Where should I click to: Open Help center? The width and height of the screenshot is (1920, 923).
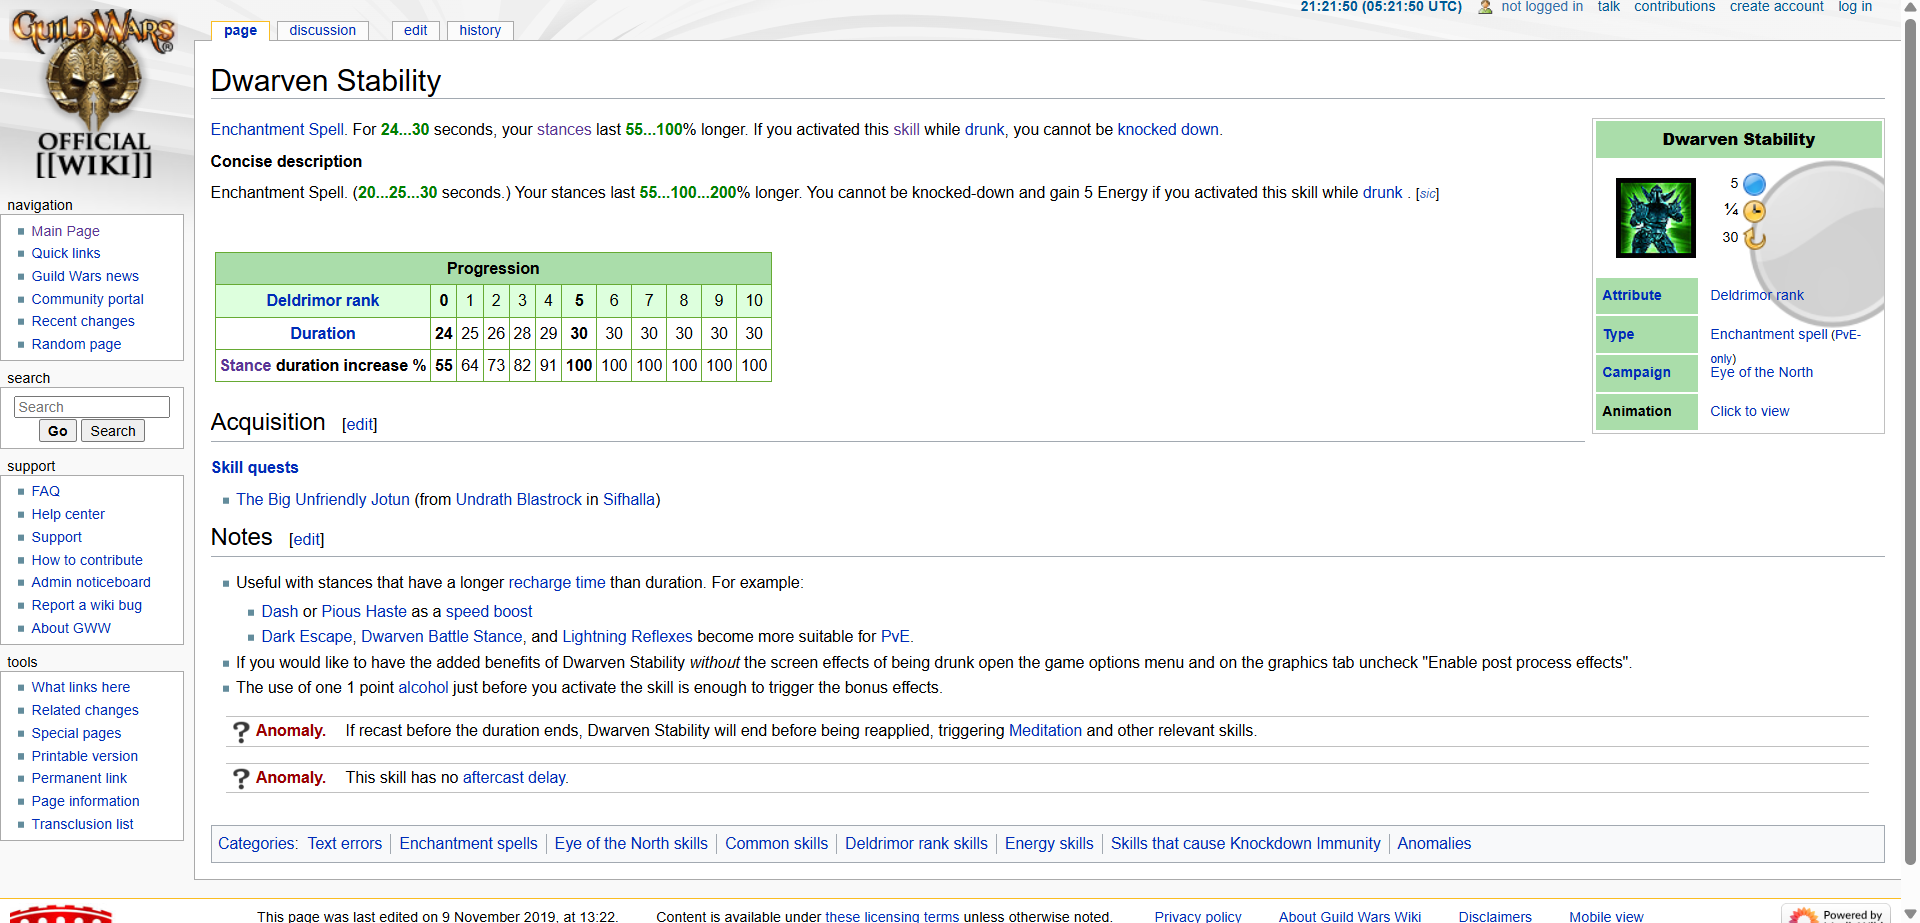(x=68, y=514)
